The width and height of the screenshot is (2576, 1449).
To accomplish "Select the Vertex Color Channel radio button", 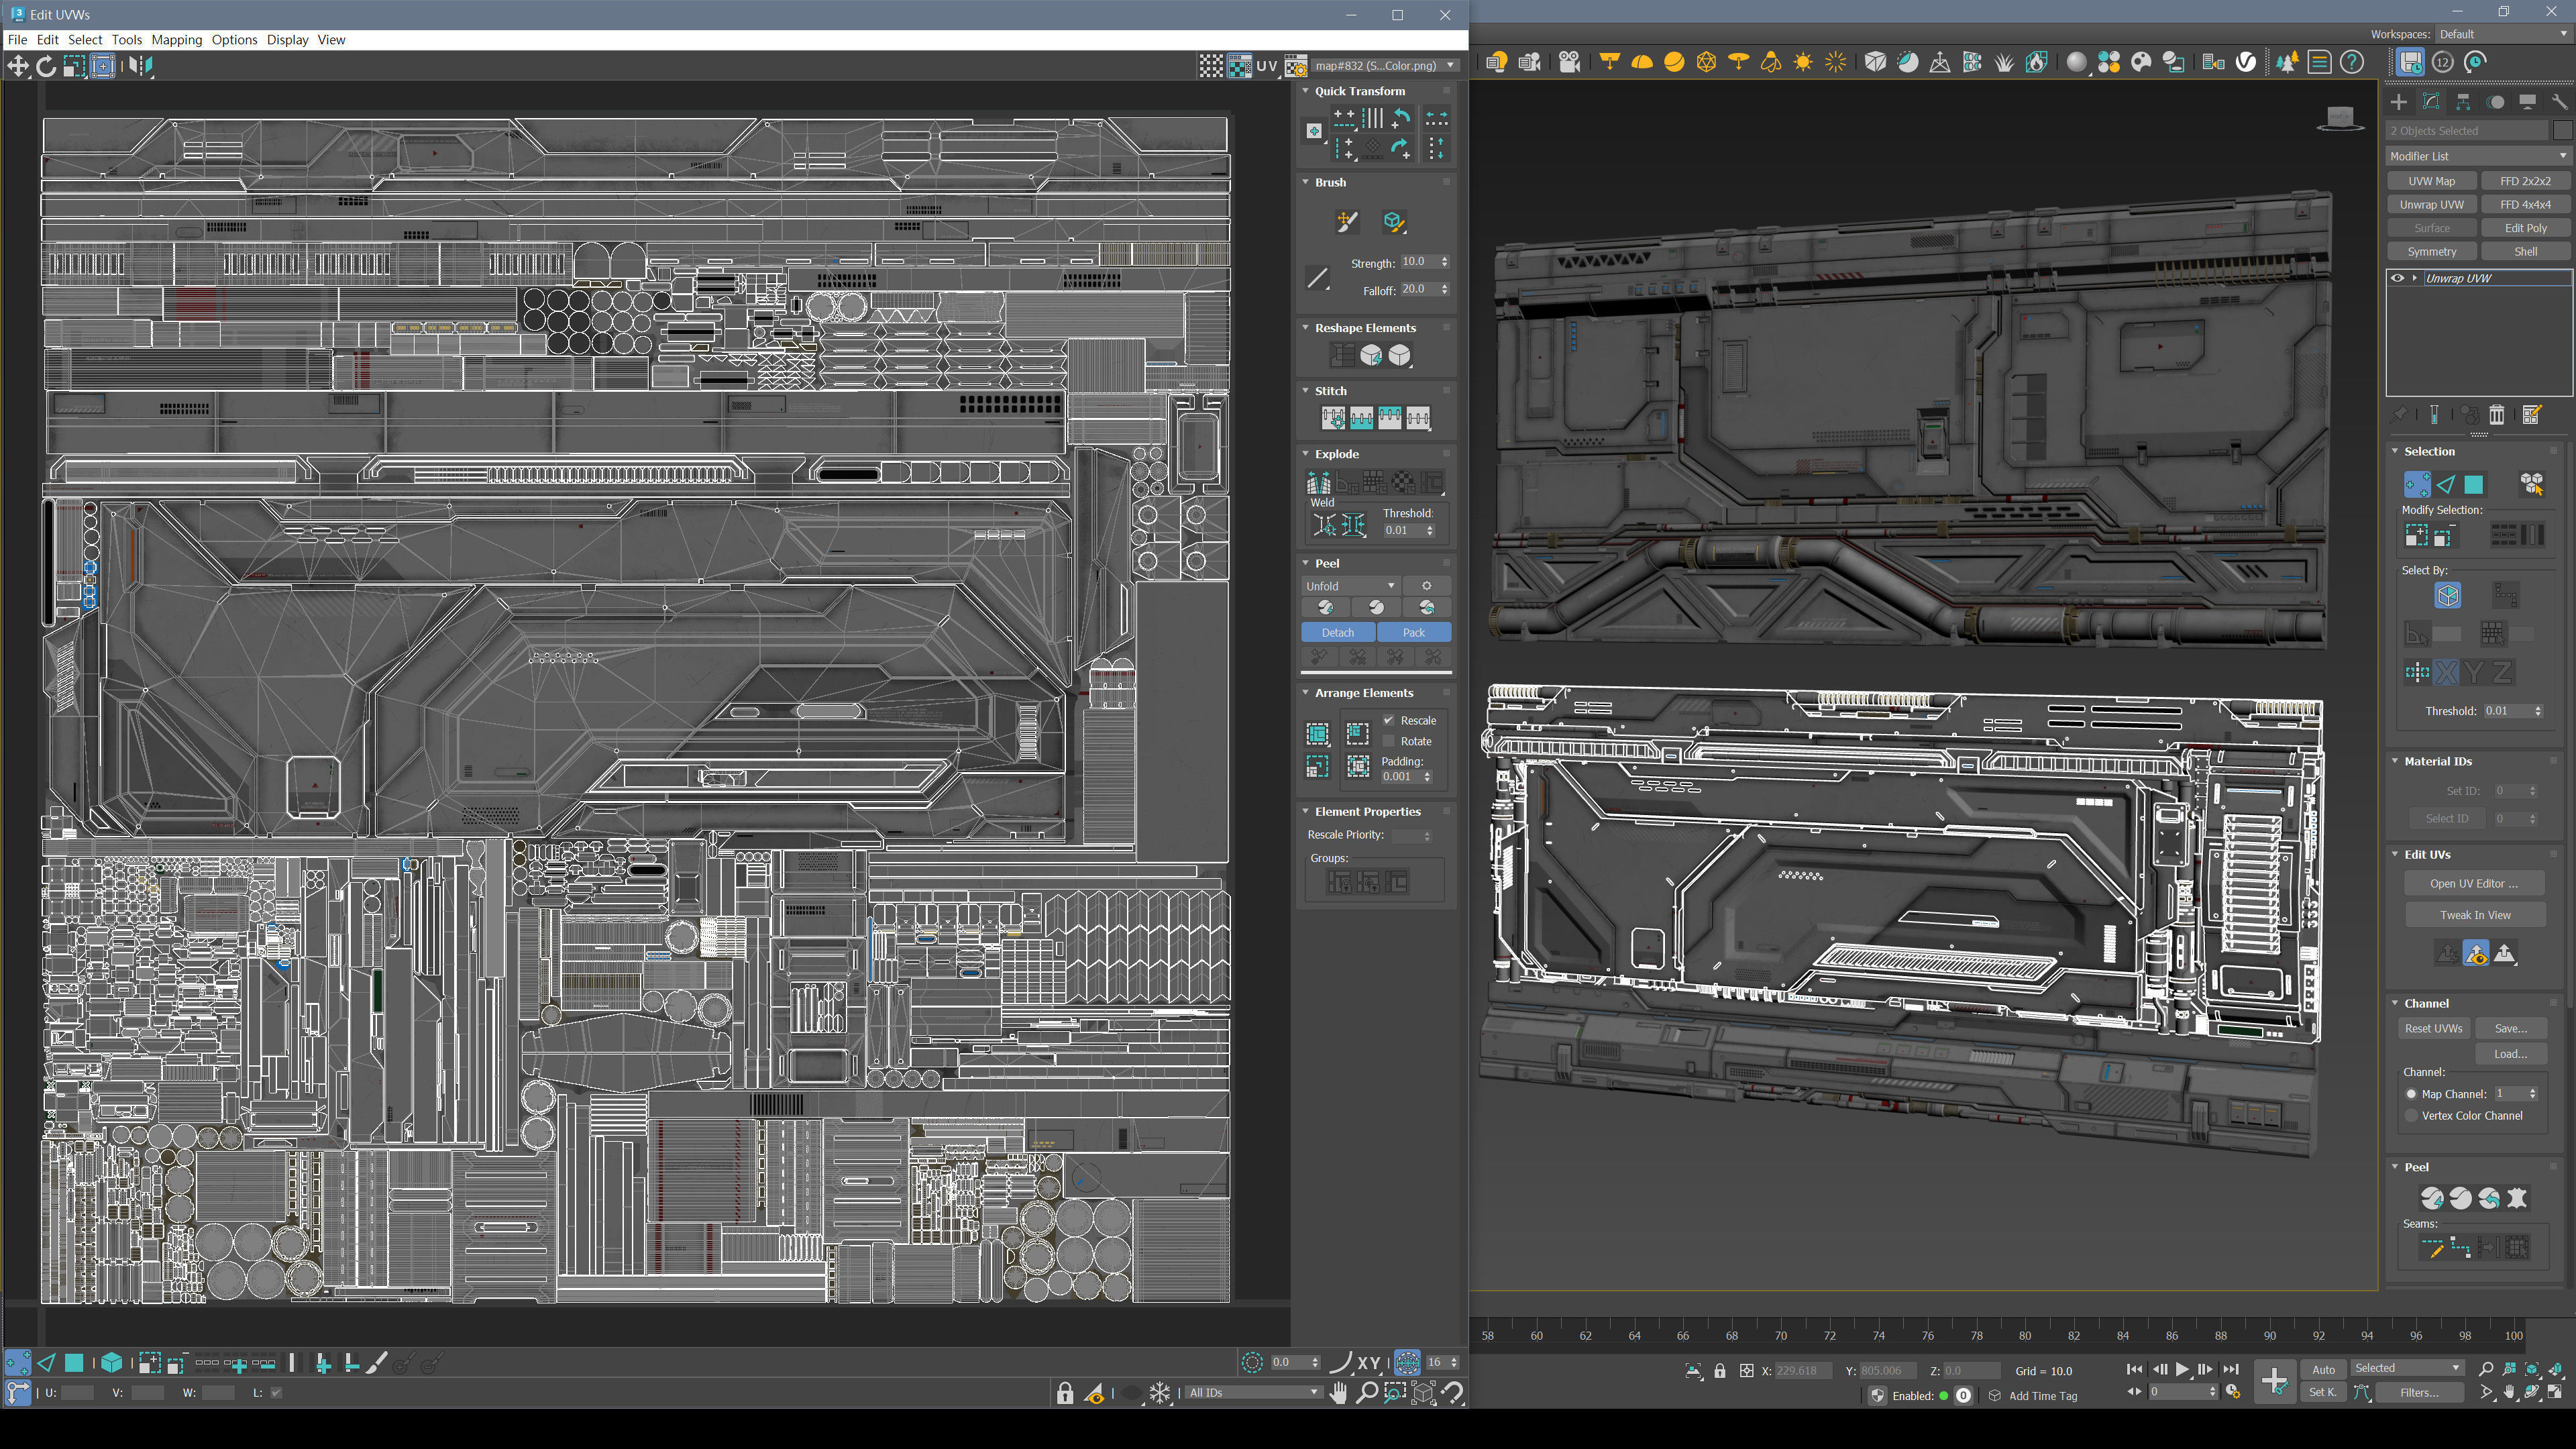I will click(x=2411, y=1115).
